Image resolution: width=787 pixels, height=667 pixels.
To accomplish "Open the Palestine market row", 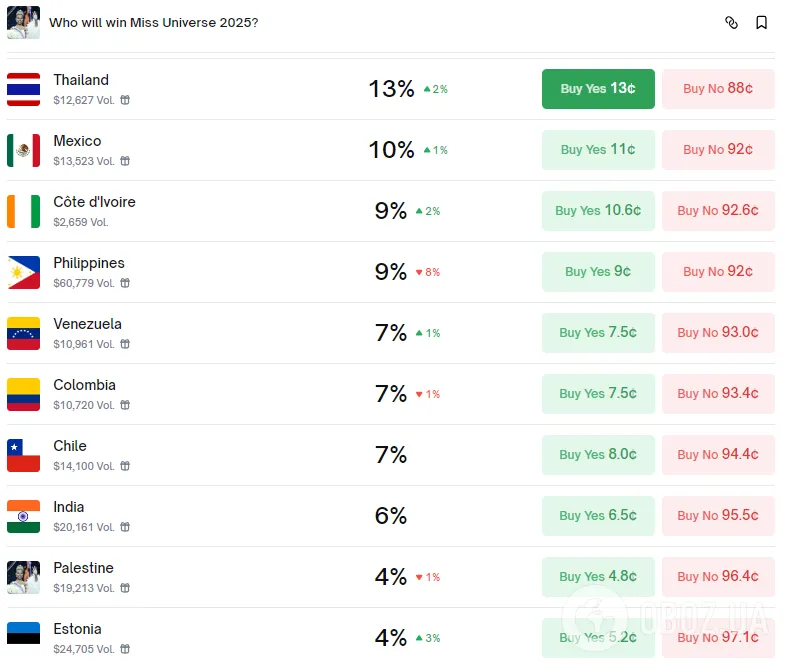I will coord(84,568).
